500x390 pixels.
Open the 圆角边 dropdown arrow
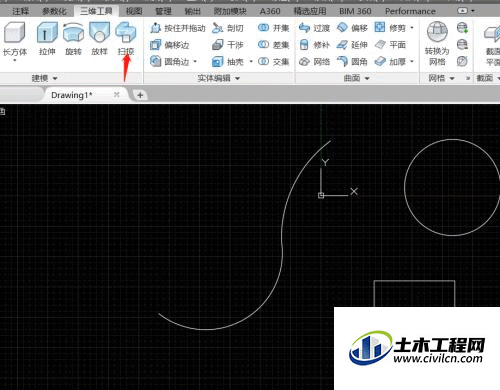[195, 61]
